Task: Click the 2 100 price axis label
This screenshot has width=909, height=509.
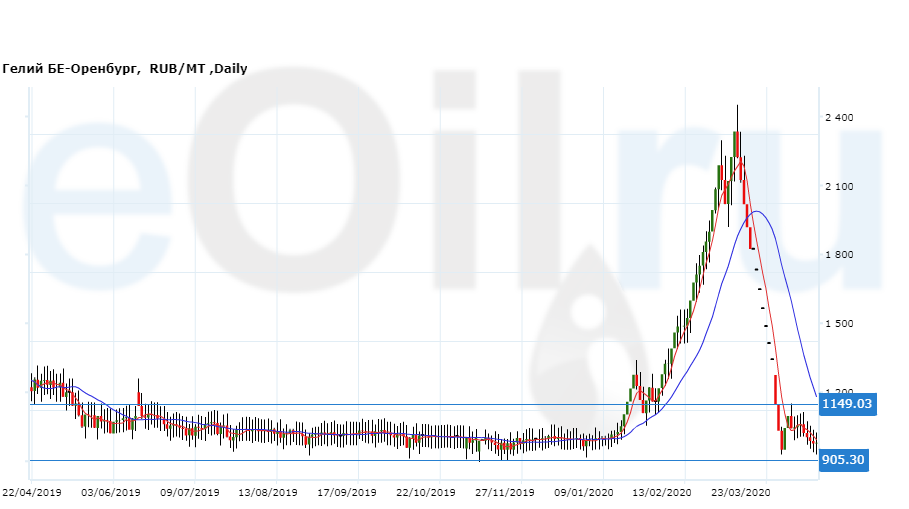Action: pos(838,187)
